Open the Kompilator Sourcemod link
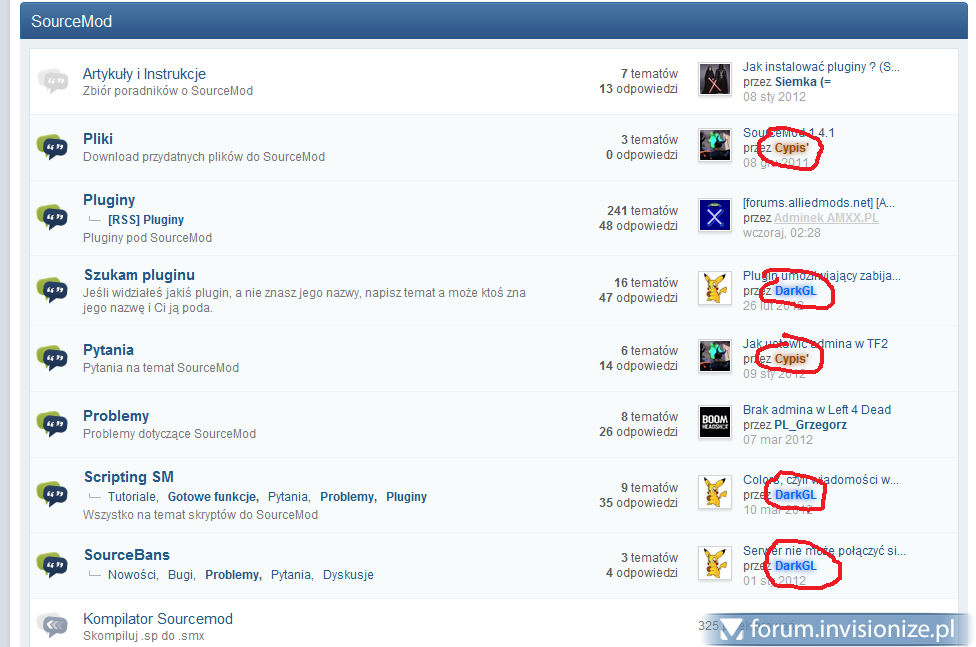The image size is (976, 647). coord(157,619)
